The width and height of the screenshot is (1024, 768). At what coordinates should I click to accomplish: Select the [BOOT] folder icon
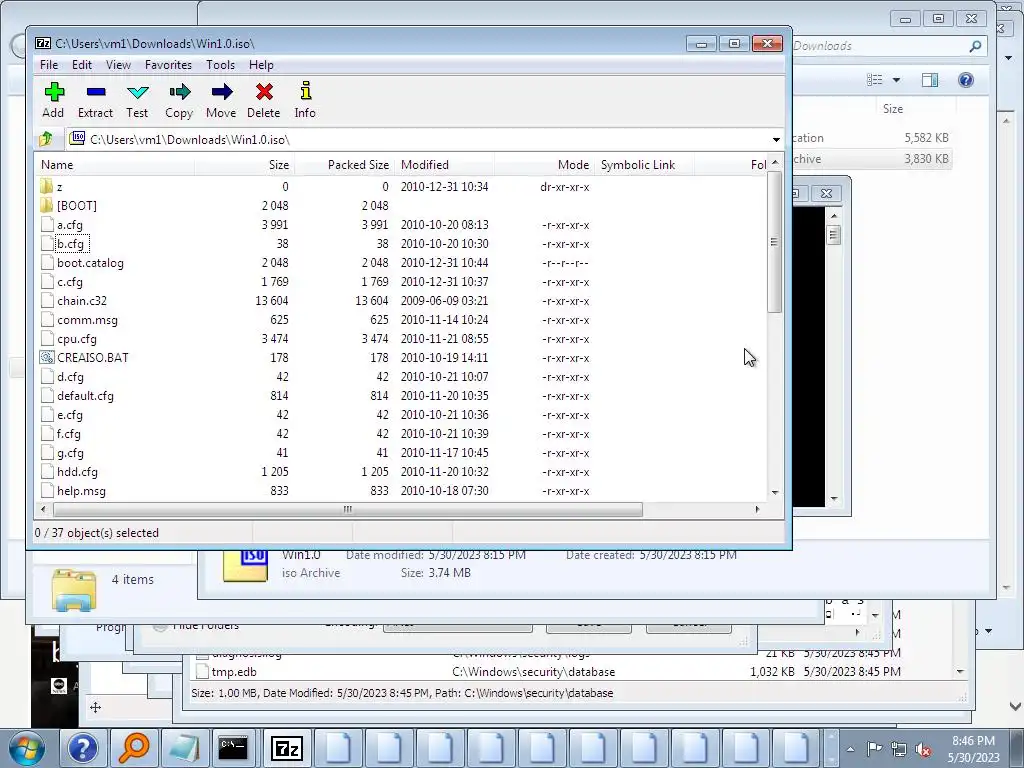46,206
